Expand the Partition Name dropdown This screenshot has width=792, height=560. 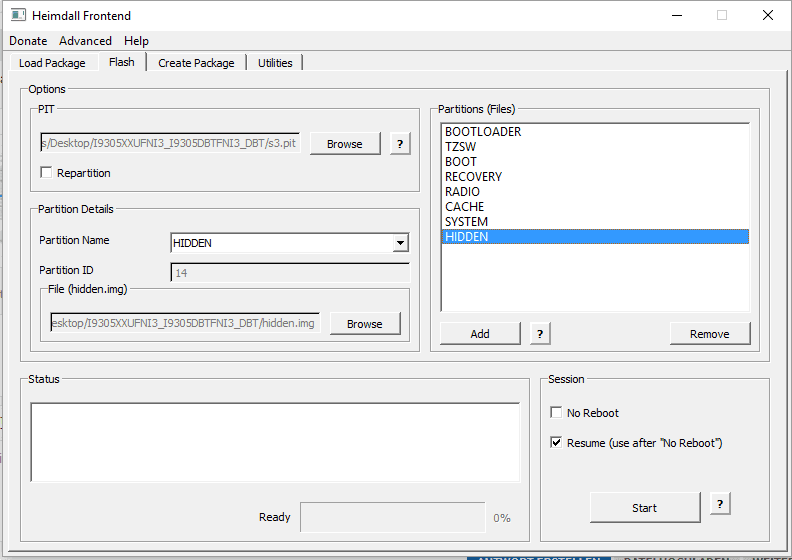[x=400, y=243]
